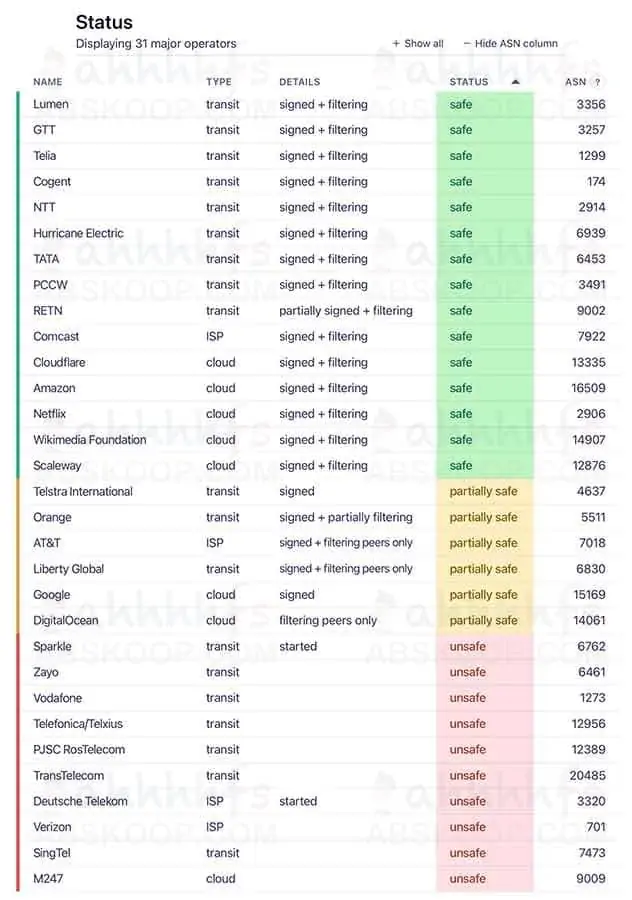Click the green safe status for Netflix

coord(461,414)
